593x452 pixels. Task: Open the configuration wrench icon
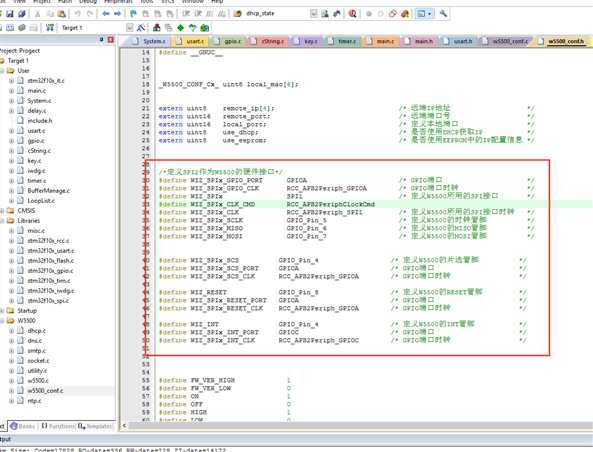443,14
